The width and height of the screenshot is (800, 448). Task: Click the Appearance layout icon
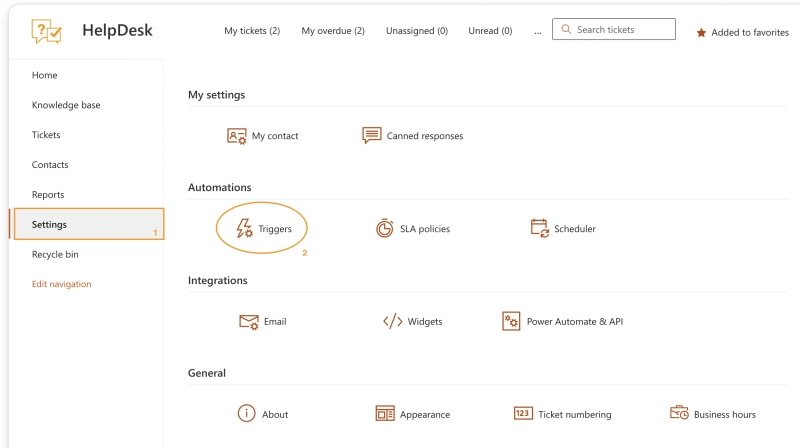(385, 414)
